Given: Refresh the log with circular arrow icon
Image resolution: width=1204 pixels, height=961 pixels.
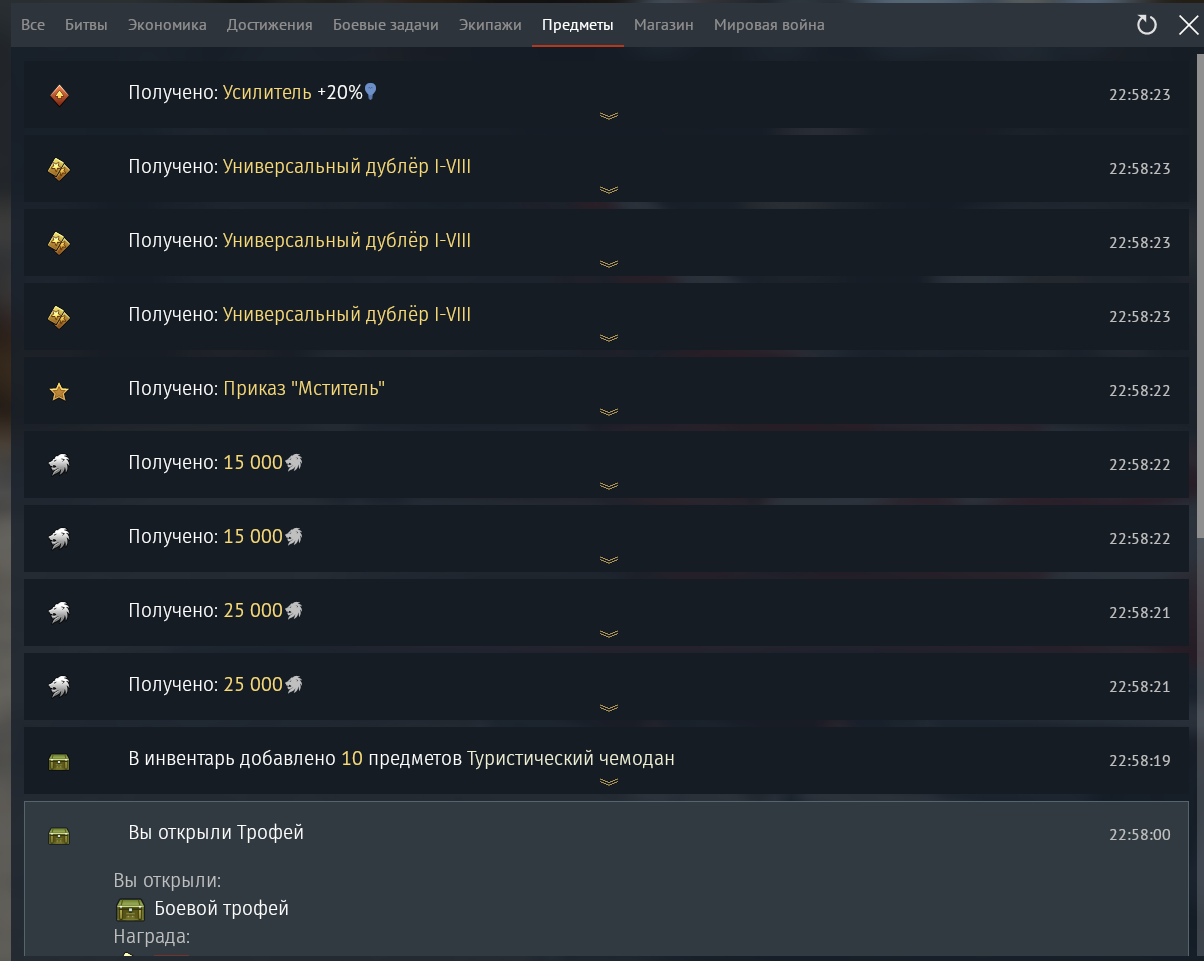Looking at the screenshot, I should [1147, 25].
